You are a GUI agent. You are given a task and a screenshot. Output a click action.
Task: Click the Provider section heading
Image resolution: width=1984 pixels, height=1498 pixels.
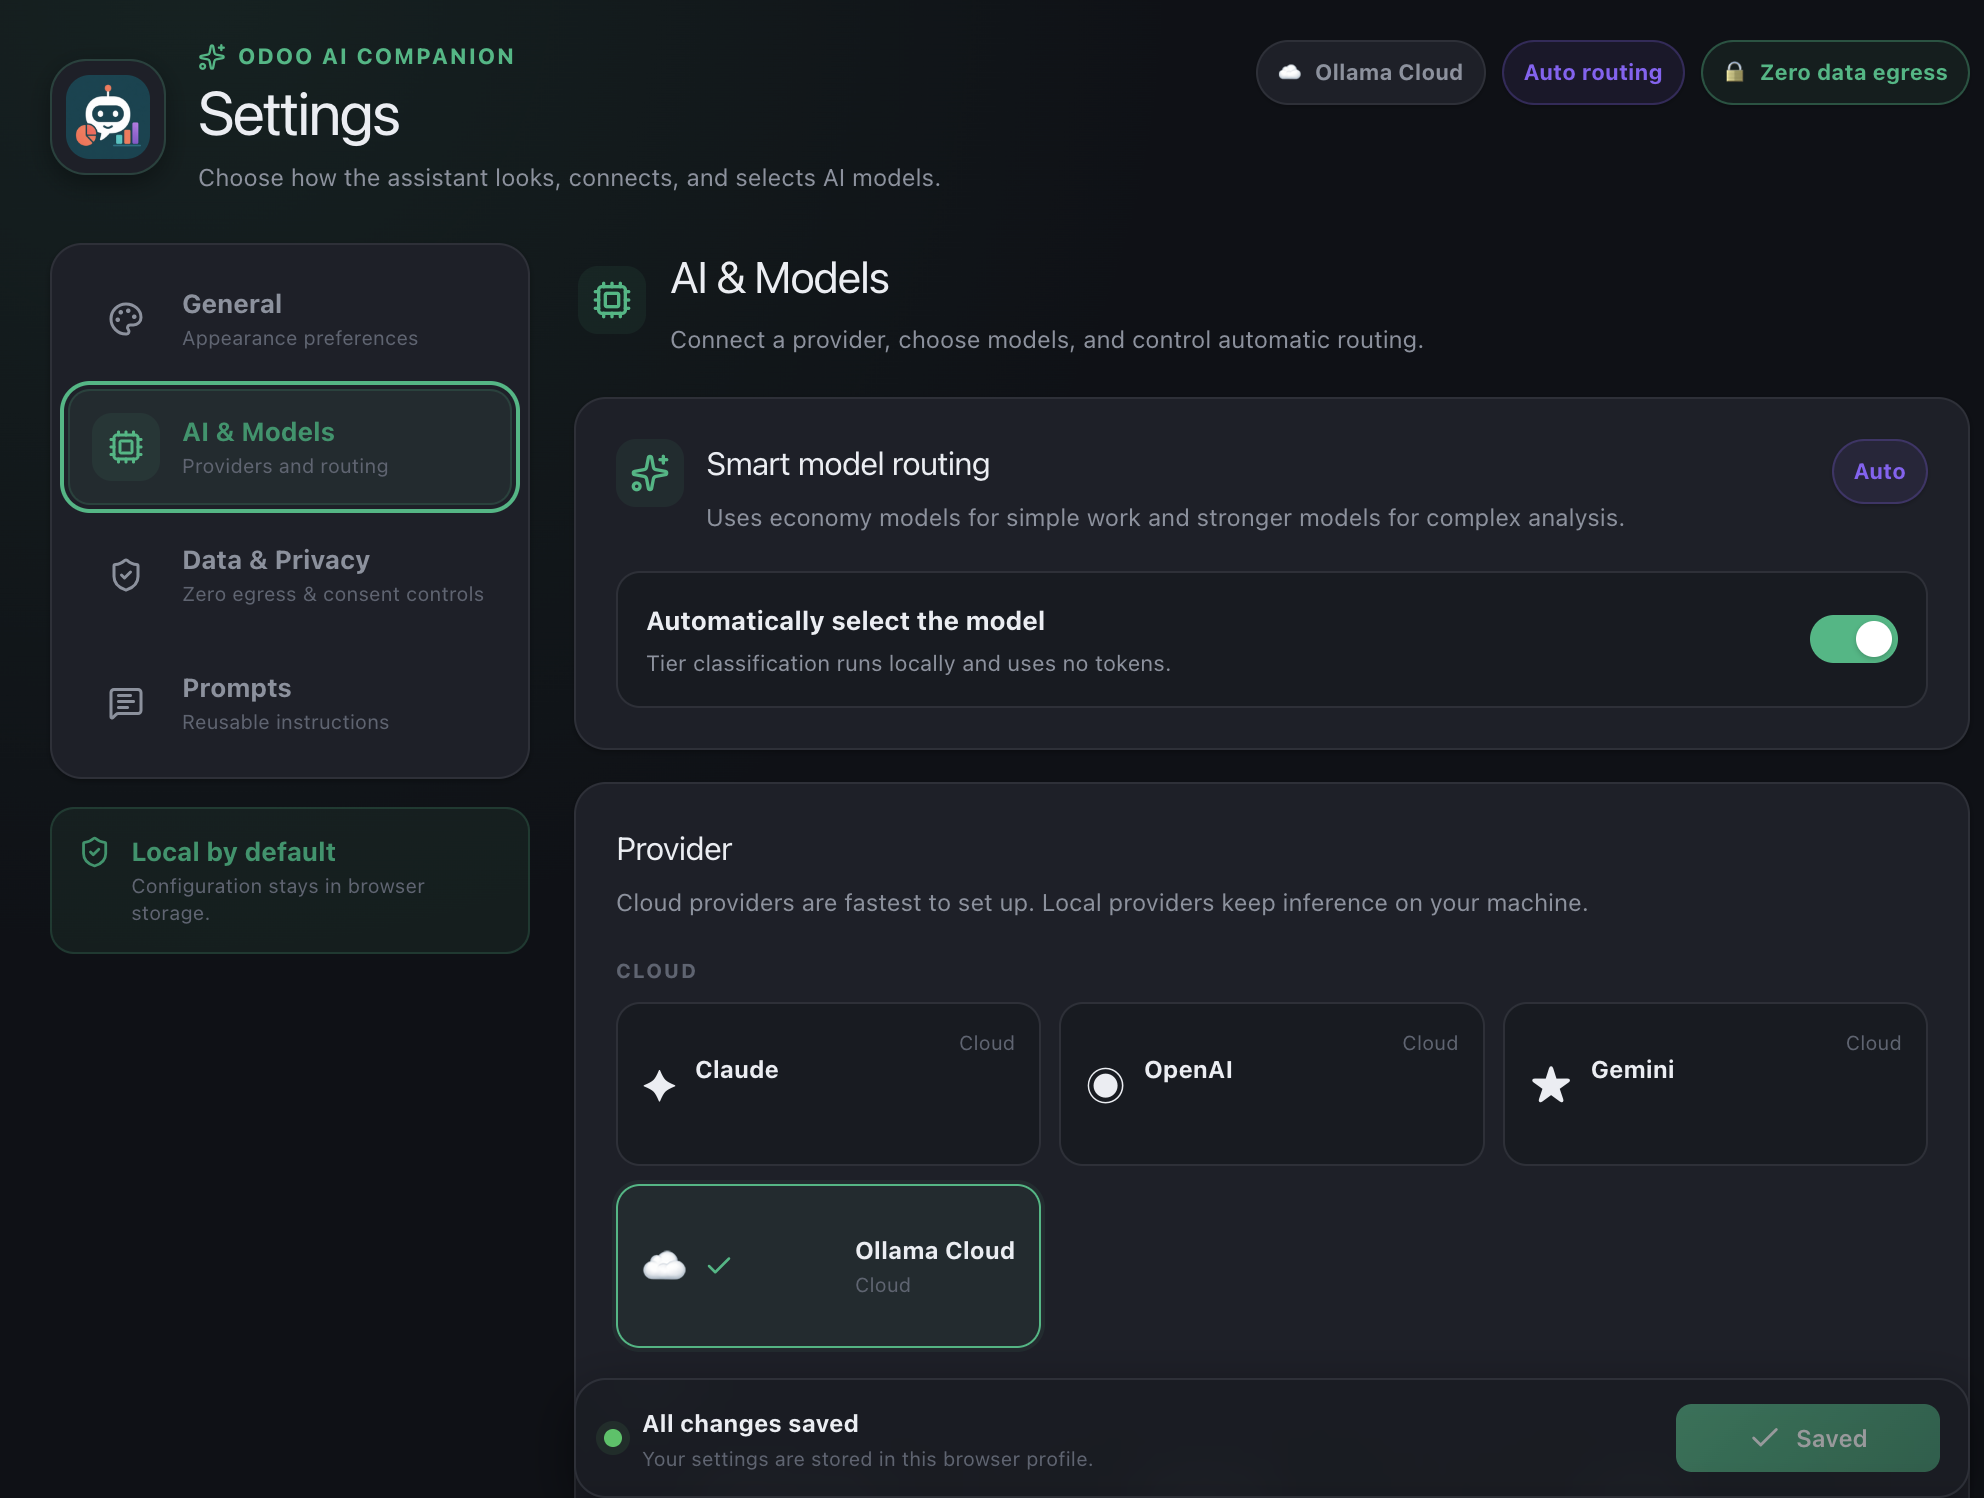674,849
